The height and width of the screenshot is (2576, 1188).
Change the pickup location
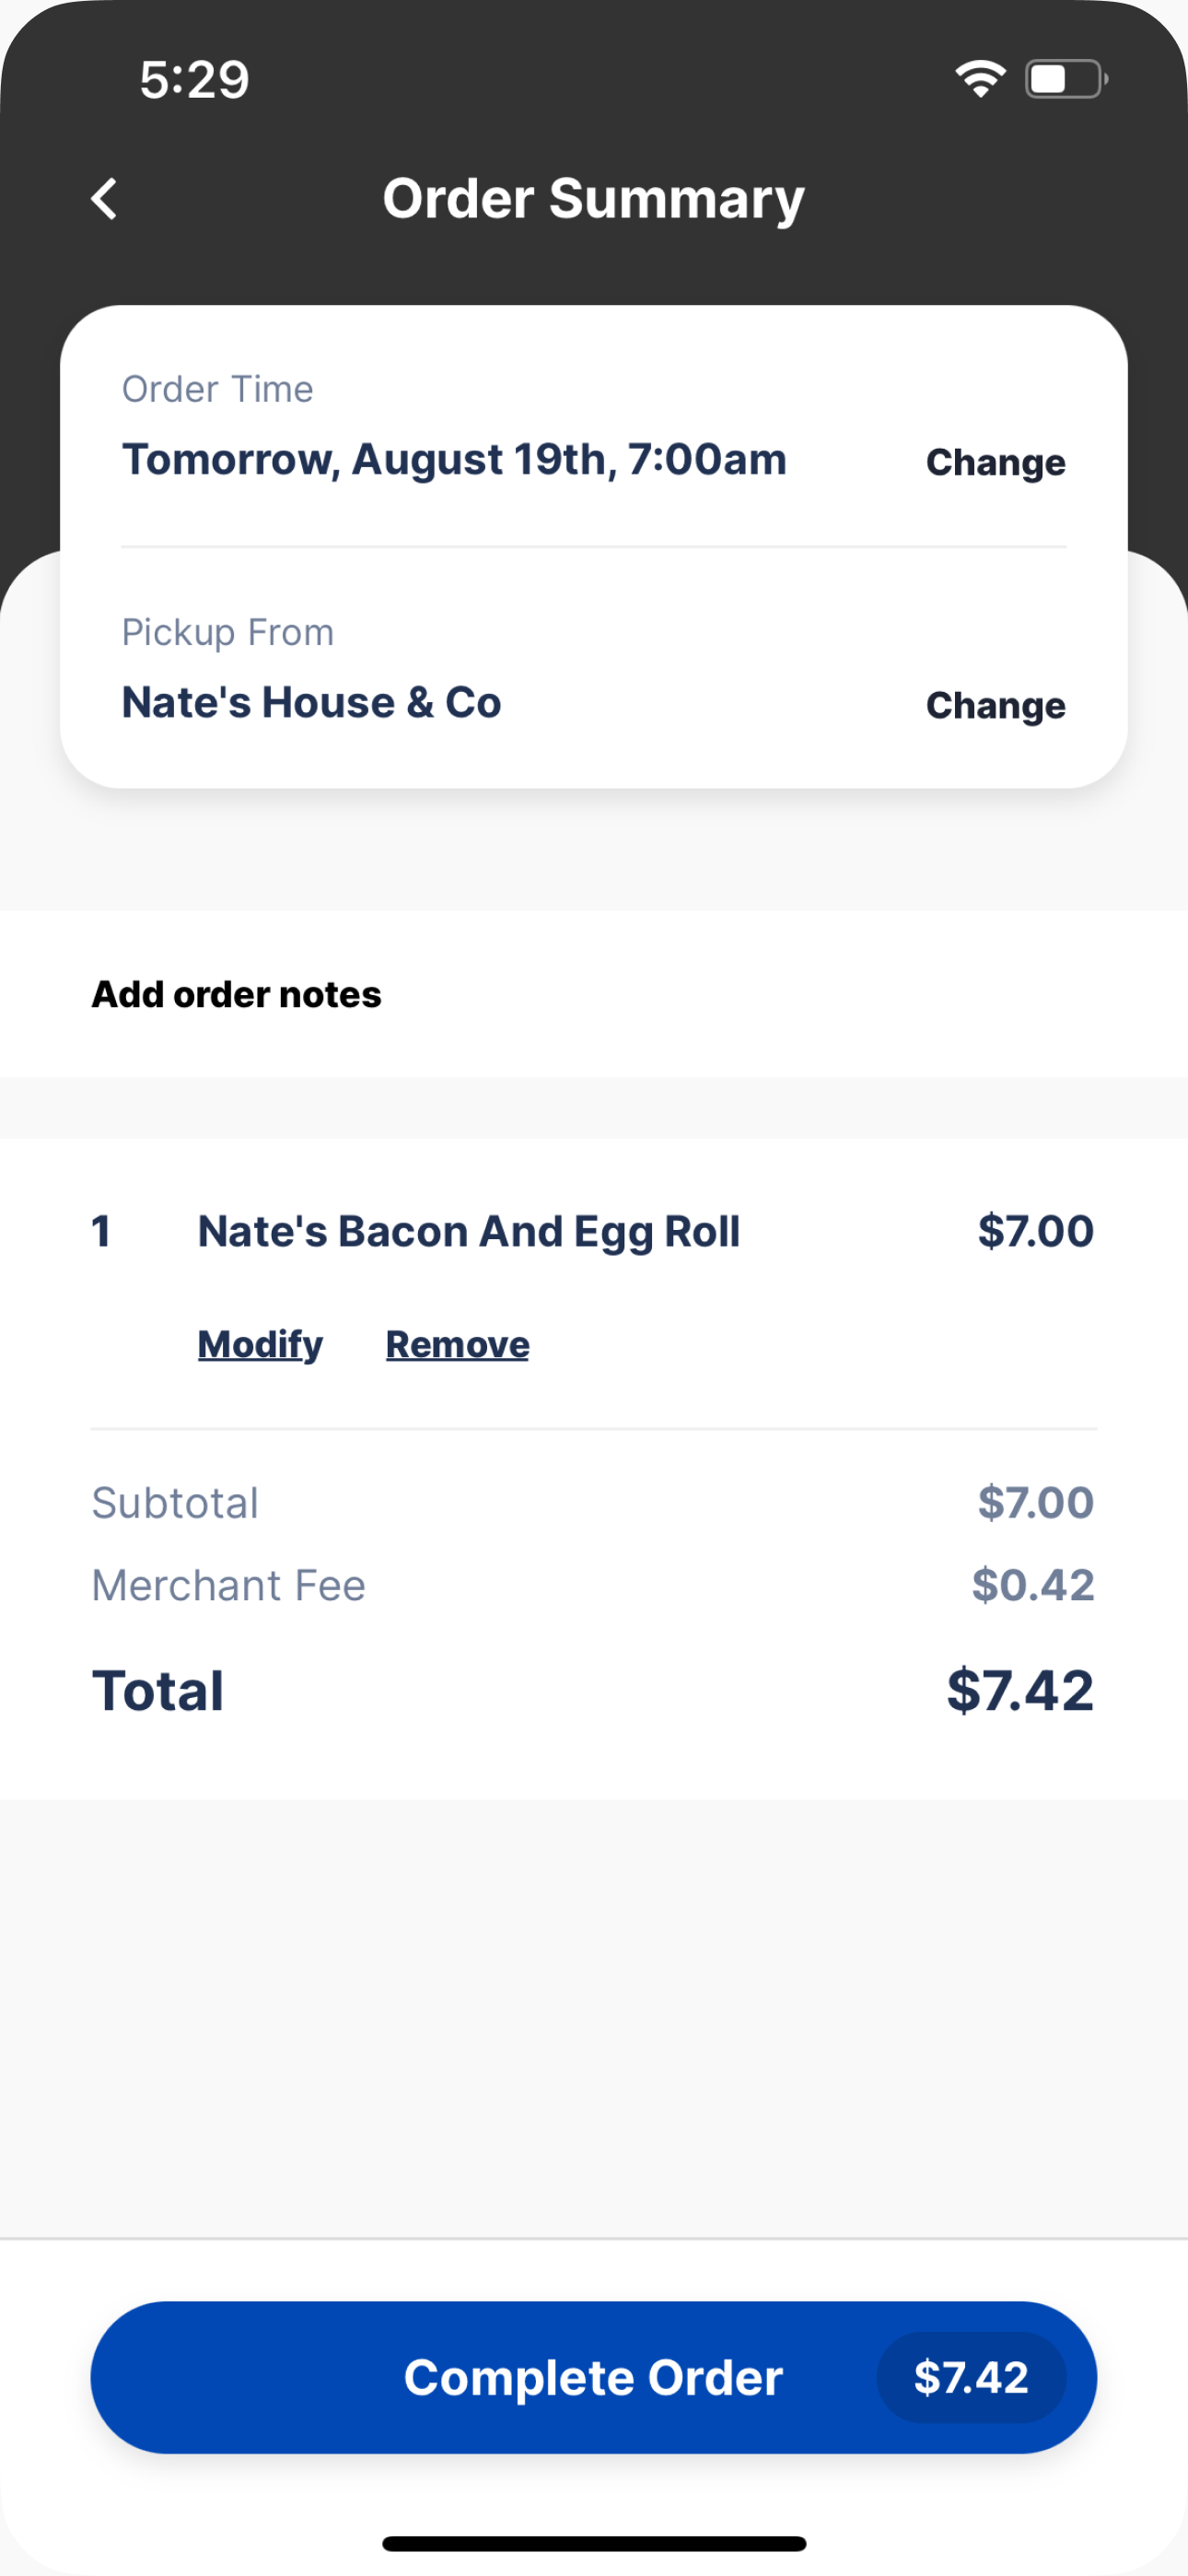[995, 705]
